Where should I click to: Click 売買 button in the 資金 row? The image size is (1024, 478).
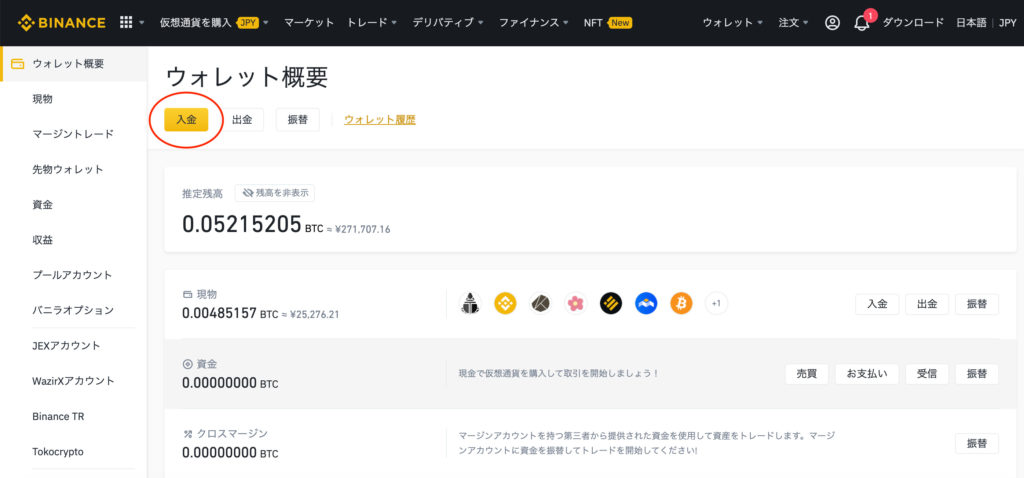(807, 374)
